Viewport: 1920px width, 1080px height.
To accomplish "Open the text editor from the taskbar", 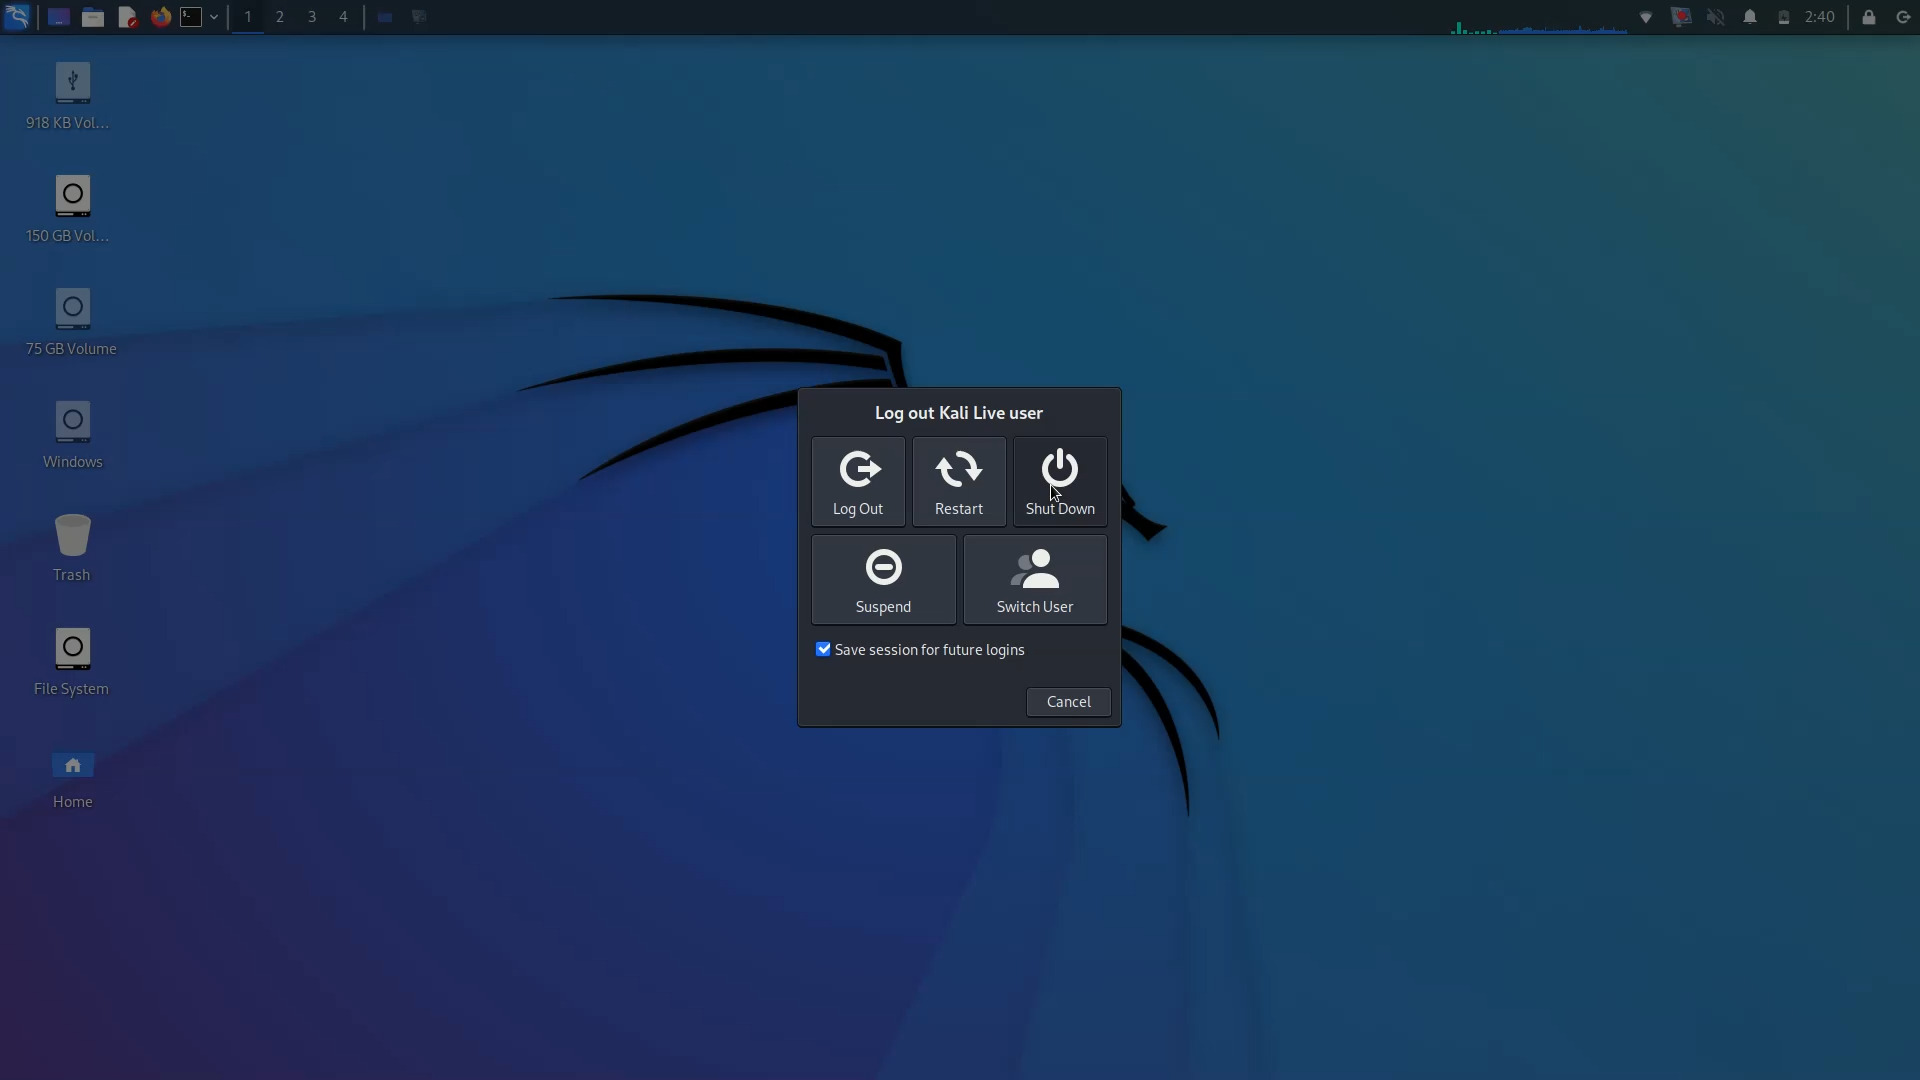I will [x=127, y=16].
